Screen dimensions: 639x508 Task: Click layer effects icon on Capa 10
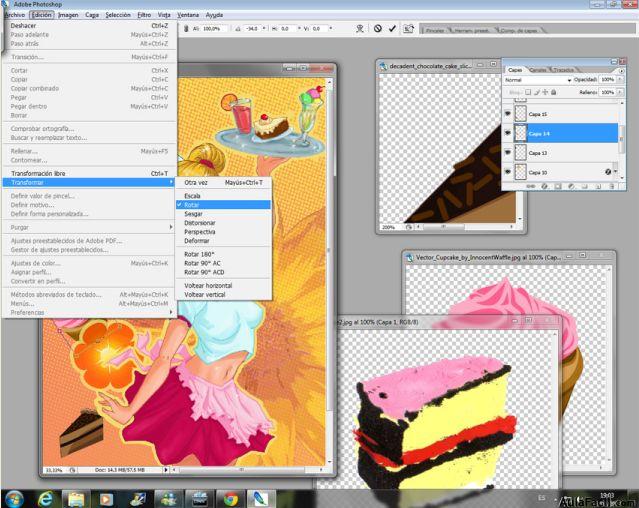(x=608, y=172)
